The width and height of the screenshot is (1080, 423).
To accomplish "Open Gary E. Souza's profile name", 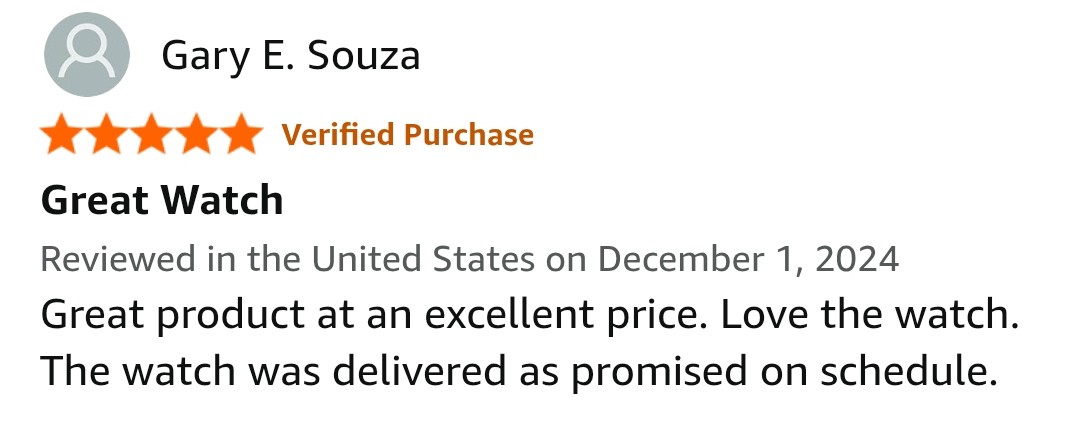I will click(x=290, y=56).
